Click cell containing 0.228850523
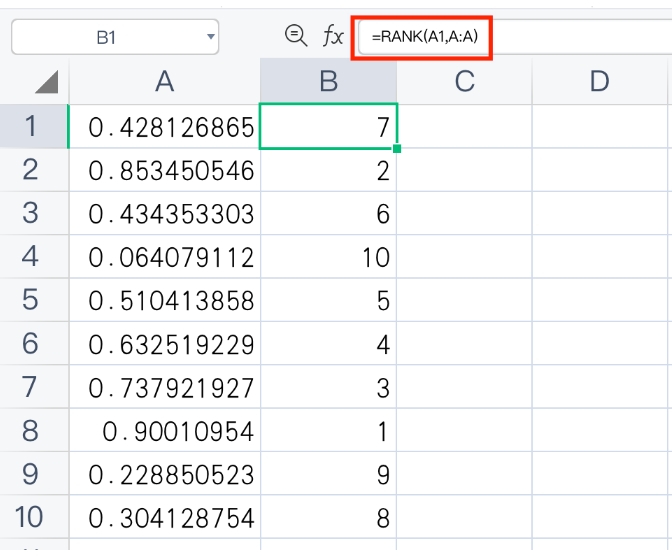 165,473
